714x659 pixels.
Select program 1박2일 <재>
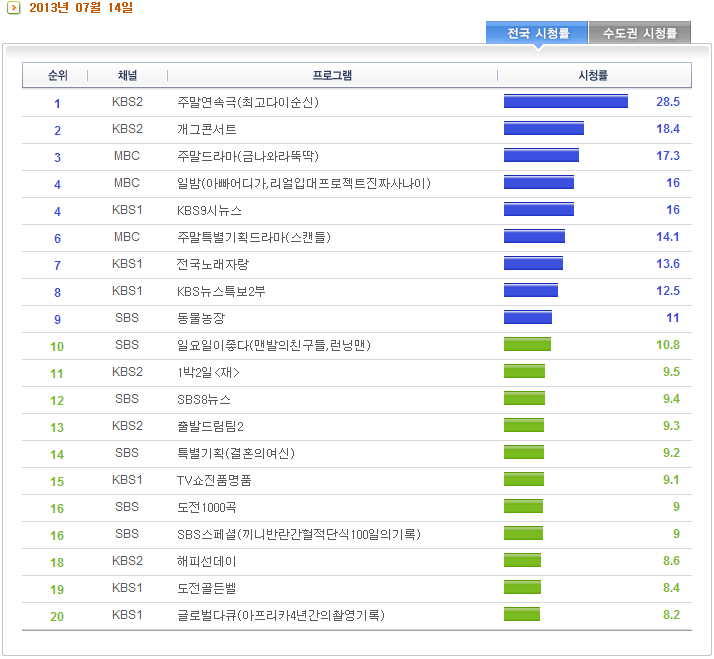(208, 372)
